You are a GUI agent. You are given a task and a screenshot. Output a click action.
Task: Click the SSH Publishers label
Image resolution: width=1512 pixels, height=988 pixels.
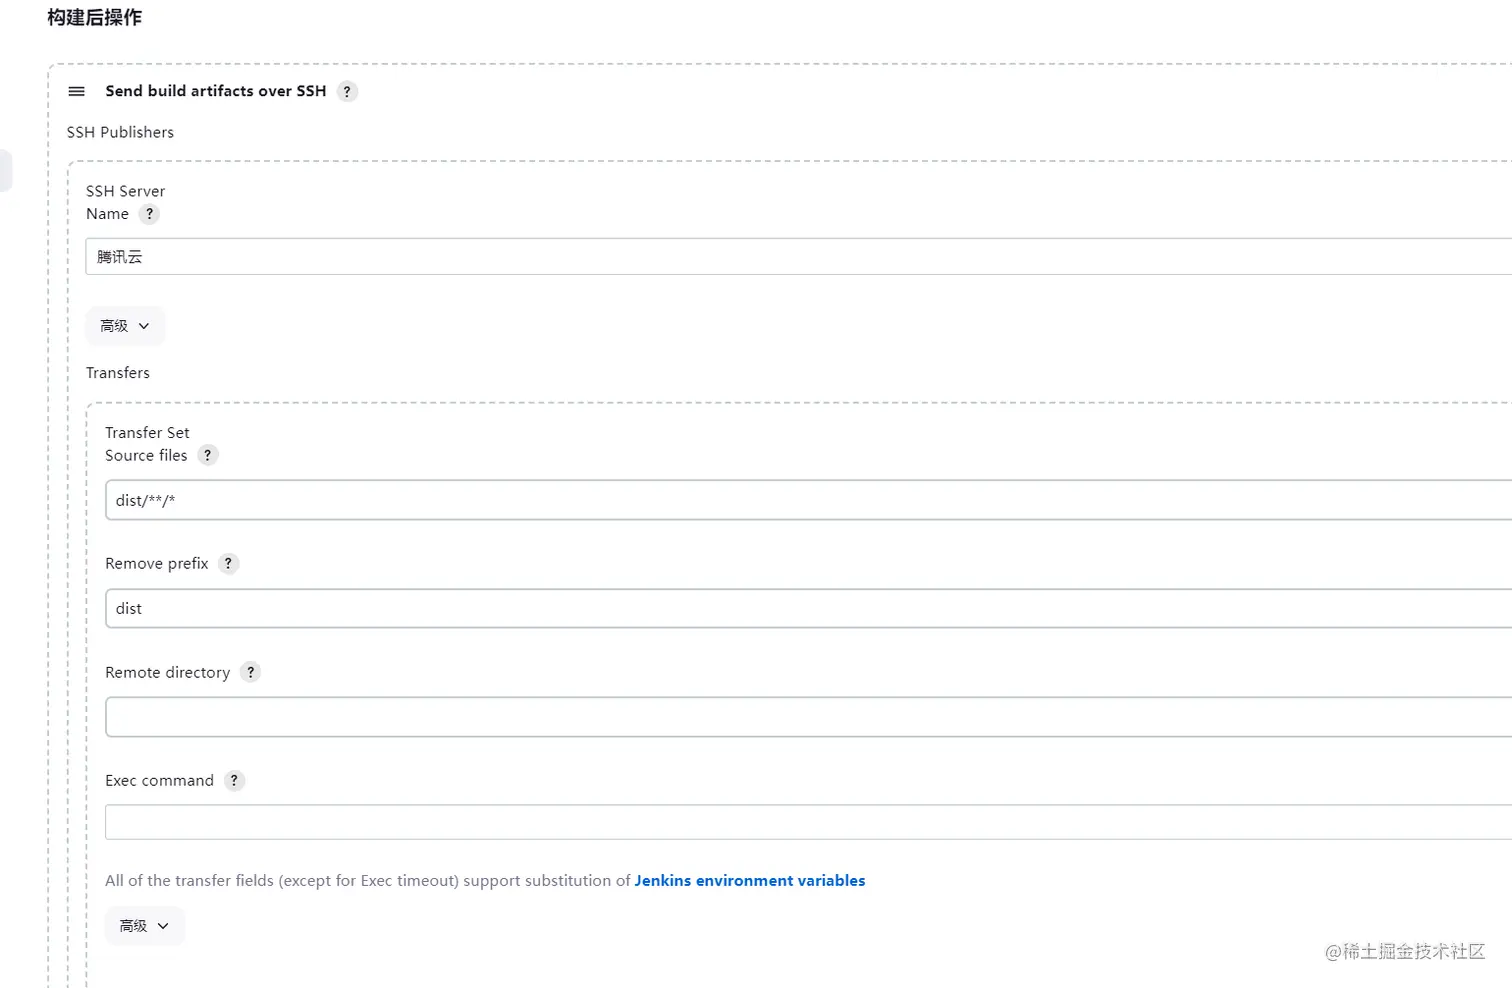pos(120,132)
